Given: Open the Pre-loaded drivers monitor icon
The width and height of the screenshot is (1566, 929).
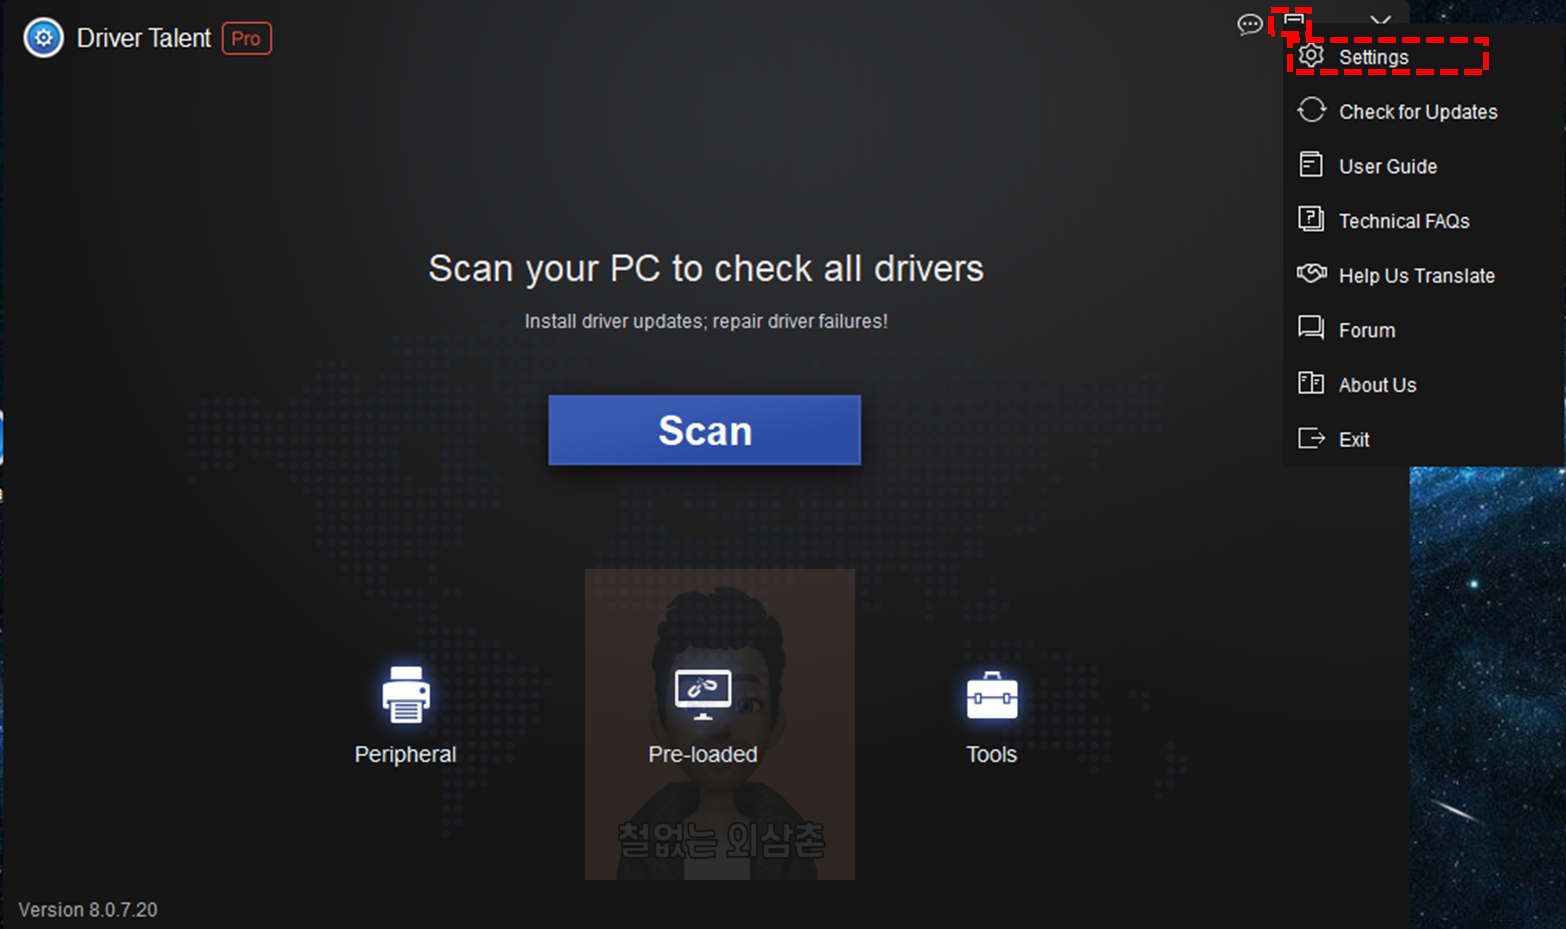Looking at the screenshot, I should pos(703,695).
